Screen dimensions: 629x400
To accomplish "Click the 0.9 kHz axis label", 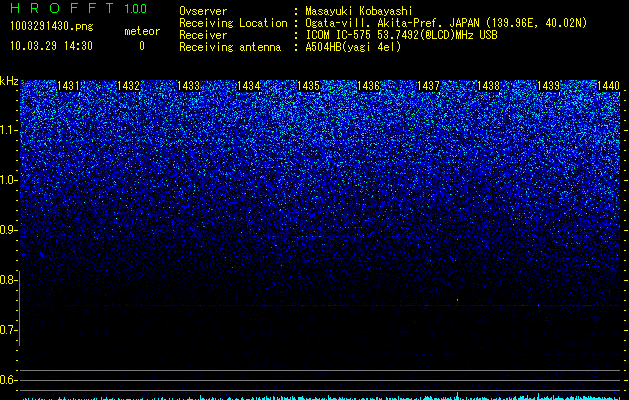I will 8,230.
